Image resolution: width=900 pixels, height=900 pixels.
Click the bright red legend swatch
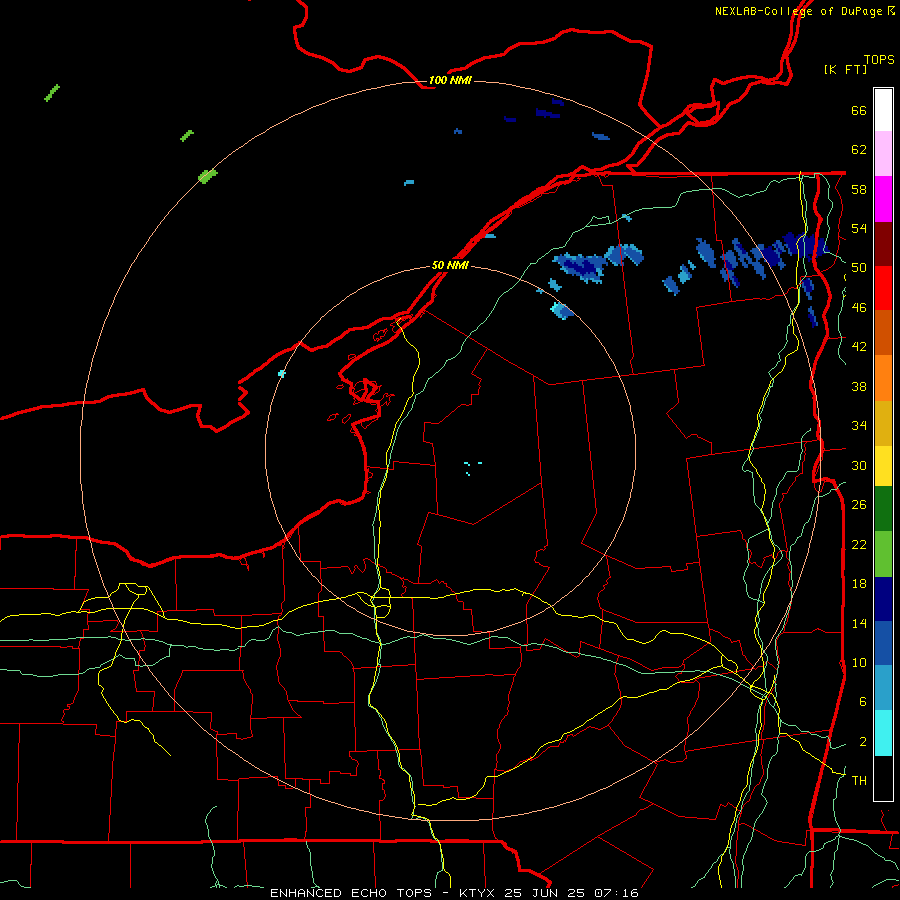pyautogui.click(x=883, y=288)
